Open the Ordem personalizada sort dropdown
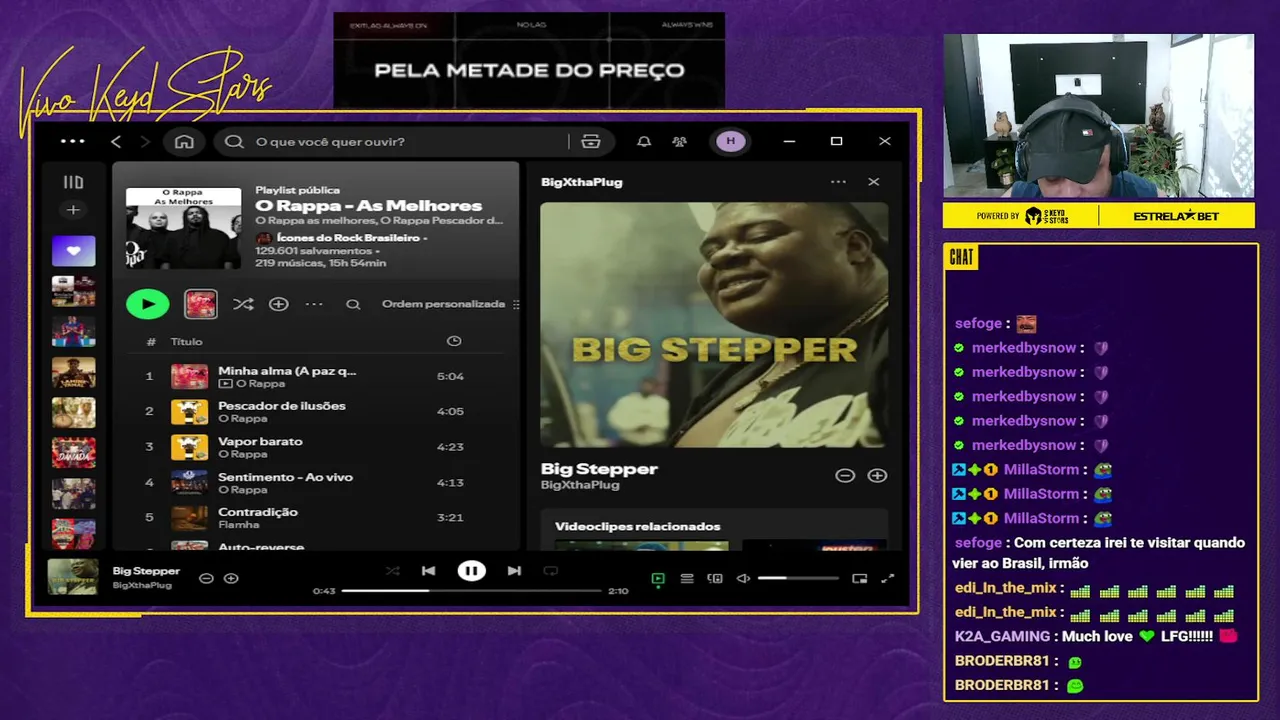The image size is (1280, 720). point(450,304)
